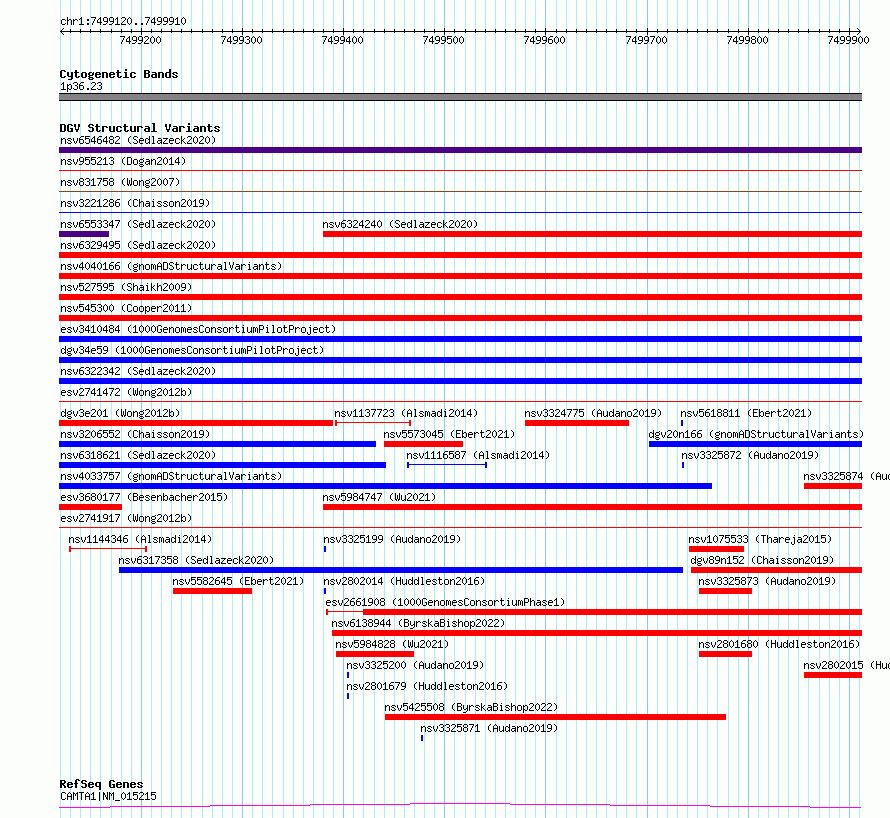Select nsv6317358 (Sedlazeck2020) label
Screen dimensions: 890x818
[x=196, y=560]
